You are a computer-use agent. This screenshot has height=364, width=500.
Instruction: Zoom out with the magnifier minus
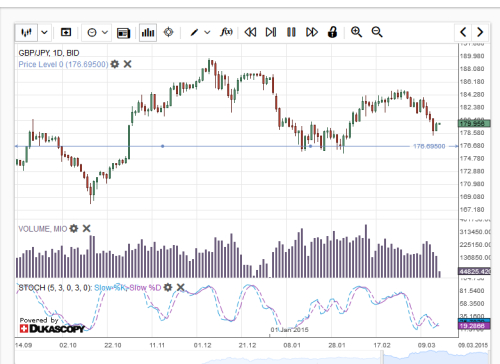coord(377,32)
